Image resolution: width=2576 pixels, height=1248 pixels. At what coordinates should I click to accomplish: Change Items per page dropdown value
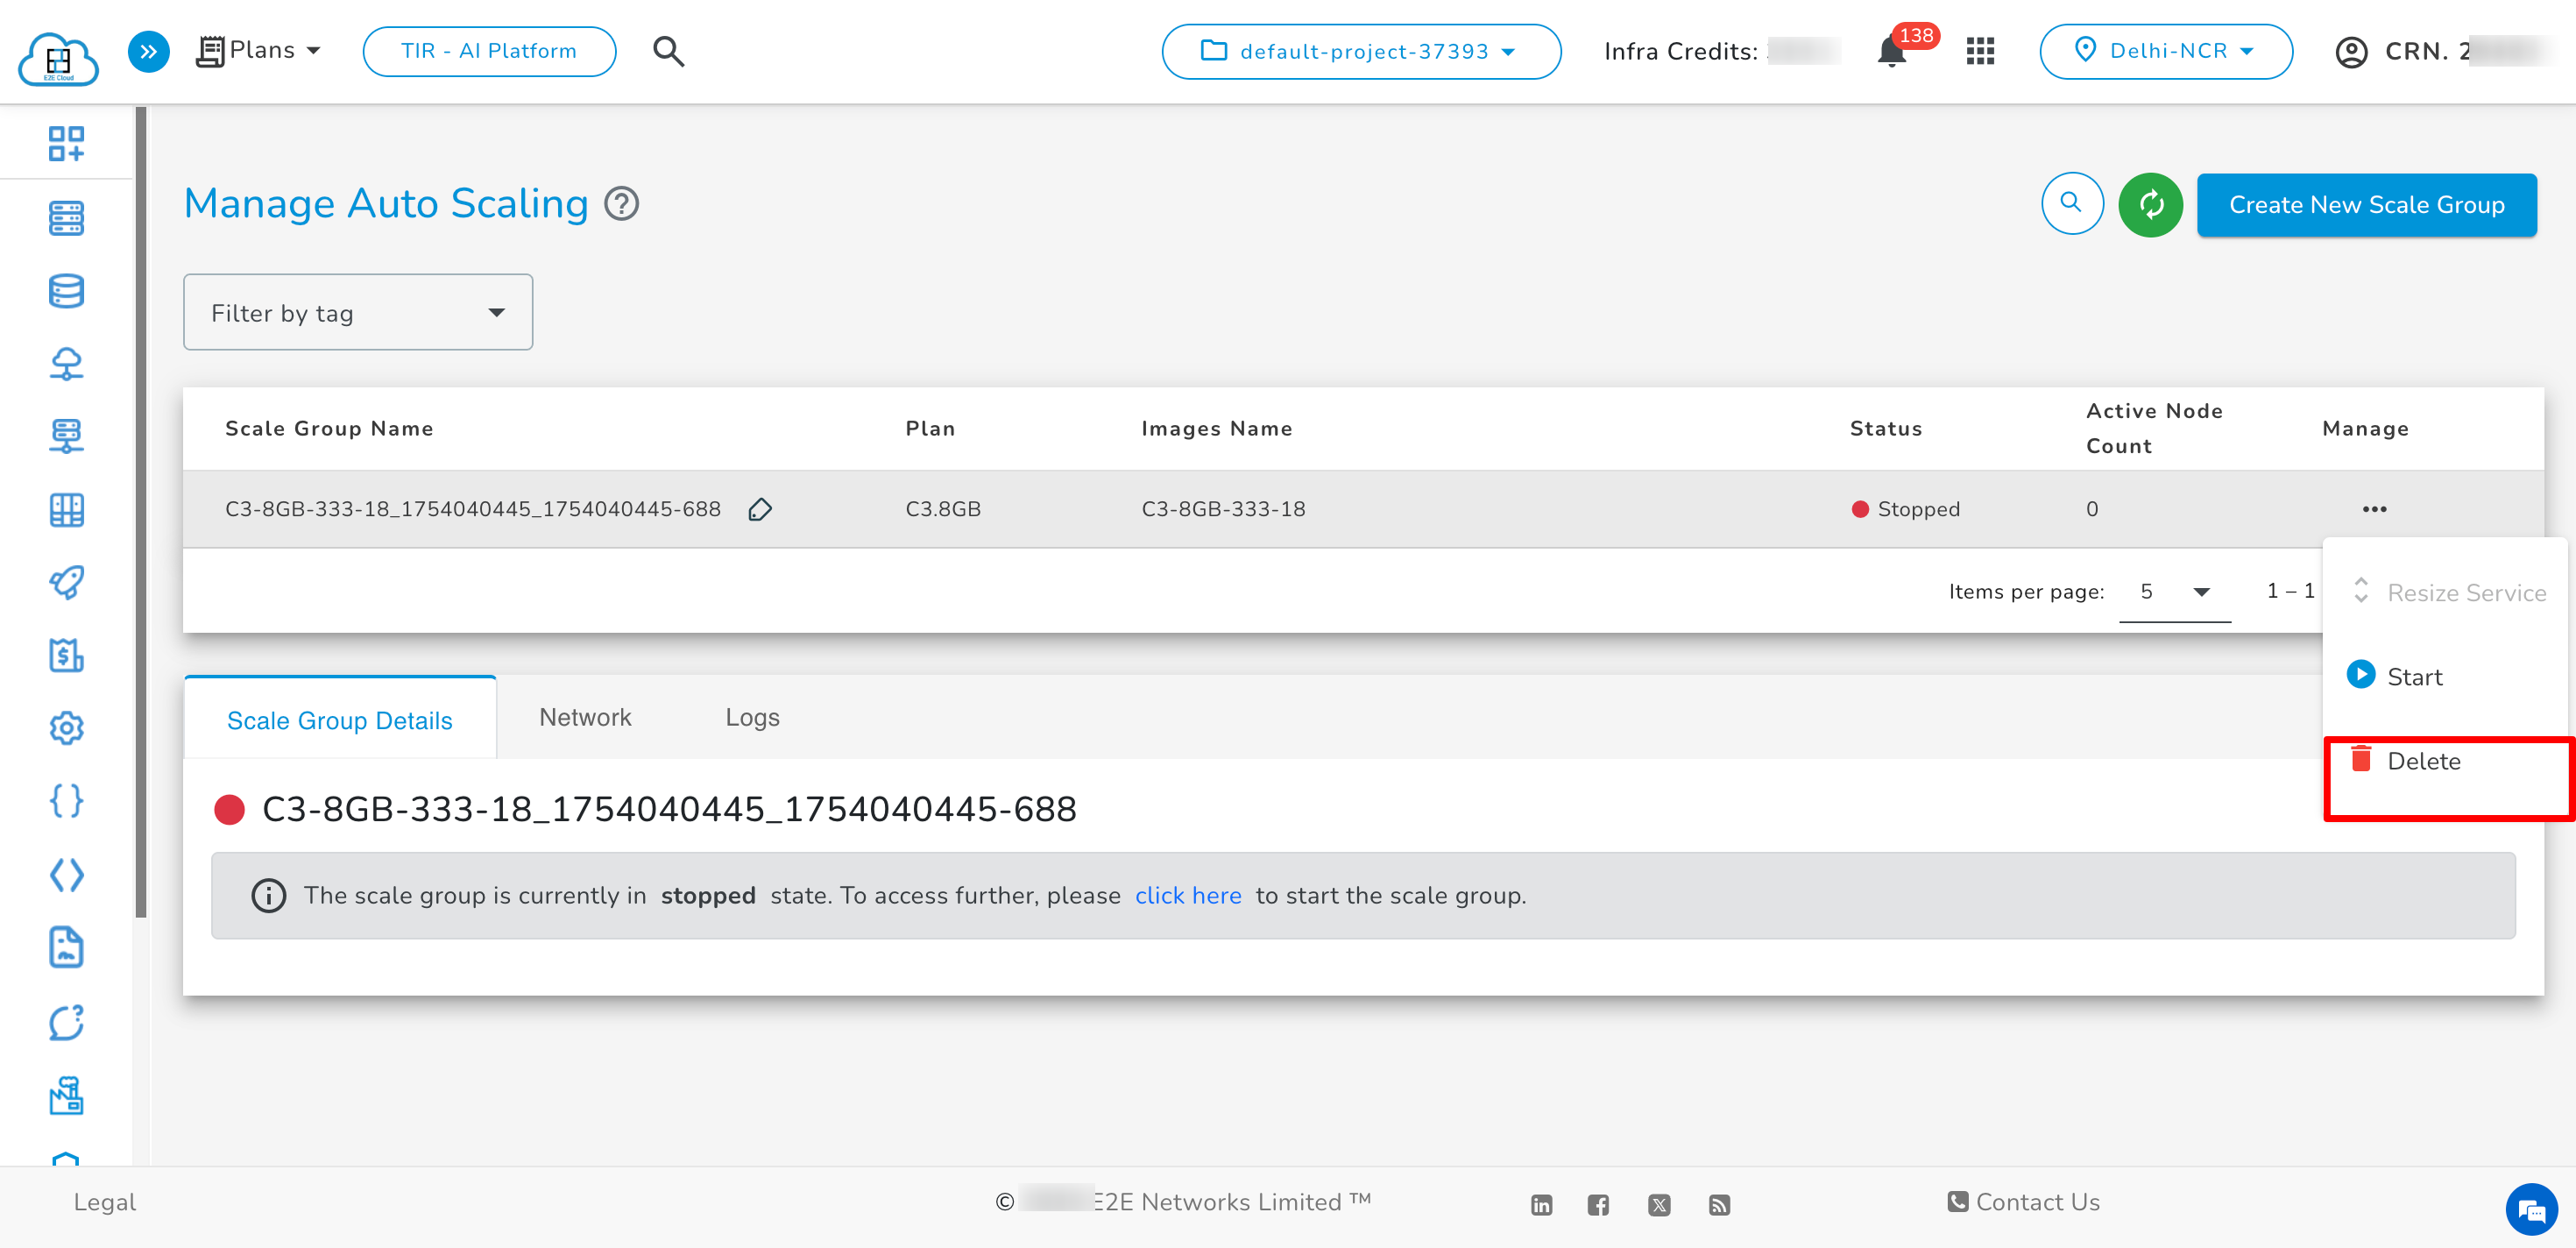pyautogui.click(x=2174, y=592)
